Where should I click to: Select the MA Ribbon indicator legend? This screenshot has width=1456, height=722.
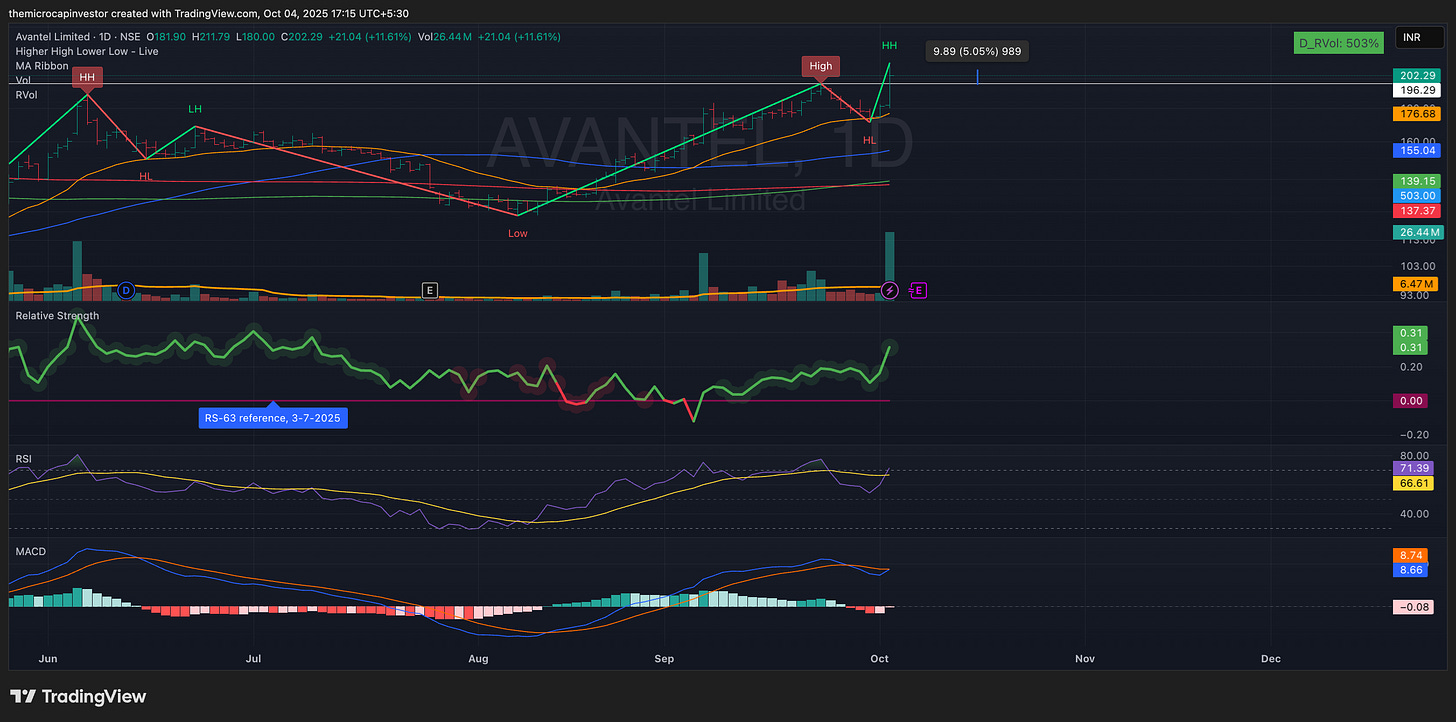pyautogui.click(x=42, y=66)
